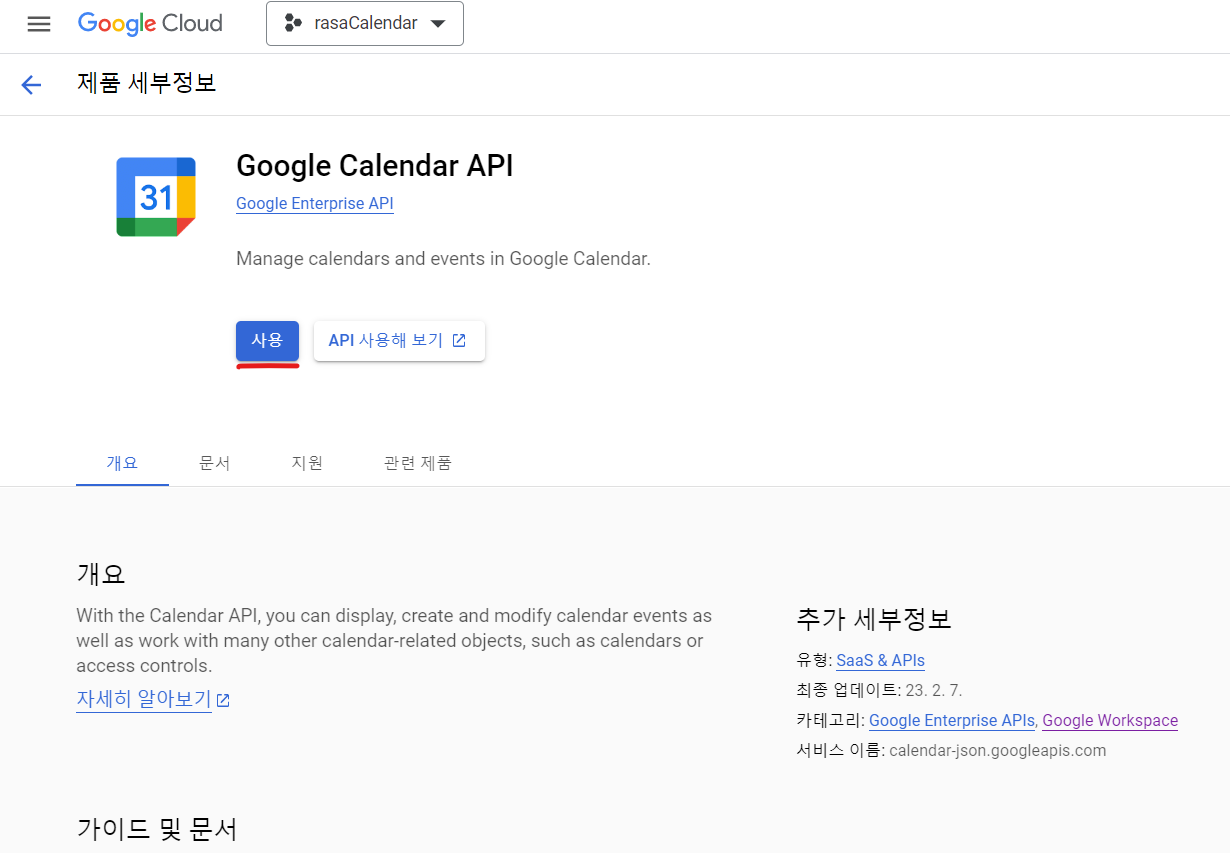Go back with the left arrow
This screenshot has width=1230, height=853.
click(x=31, y=85)
